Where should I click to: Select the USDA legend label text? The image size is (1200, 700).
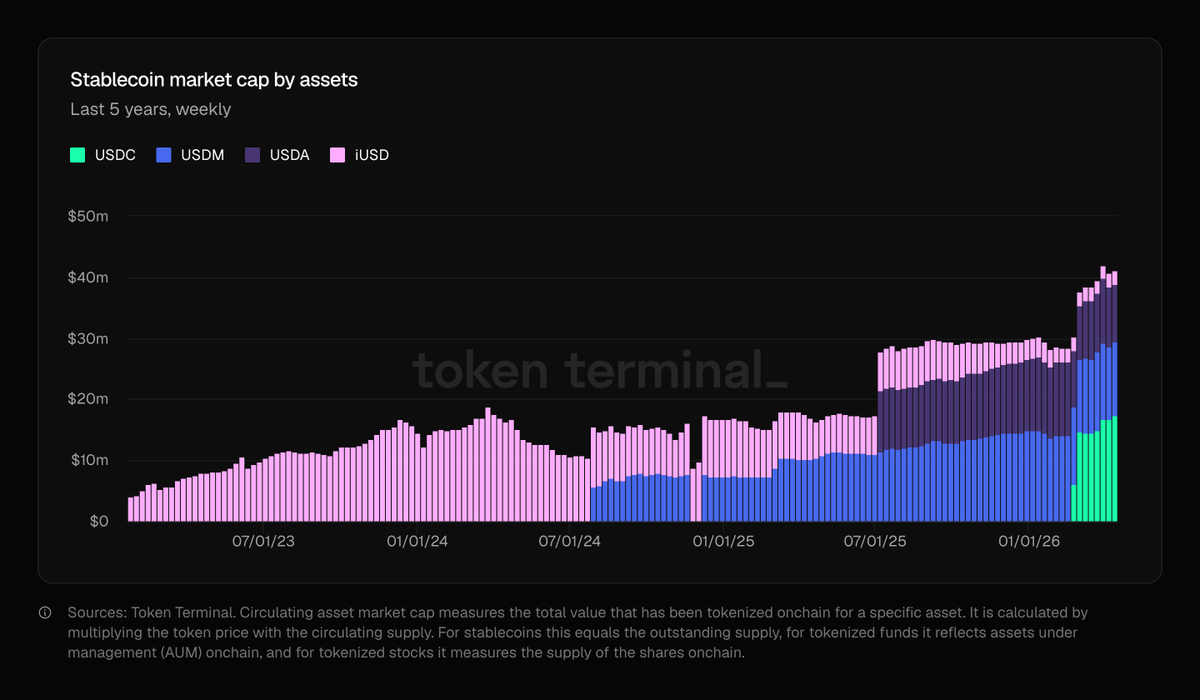pyautogui.click(x=288, y=155)
